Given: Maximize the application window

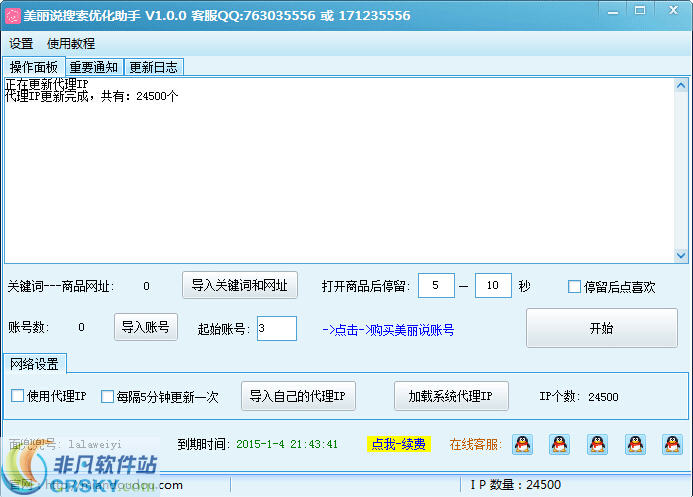Looking at the screenshot, I should (640, 11).
